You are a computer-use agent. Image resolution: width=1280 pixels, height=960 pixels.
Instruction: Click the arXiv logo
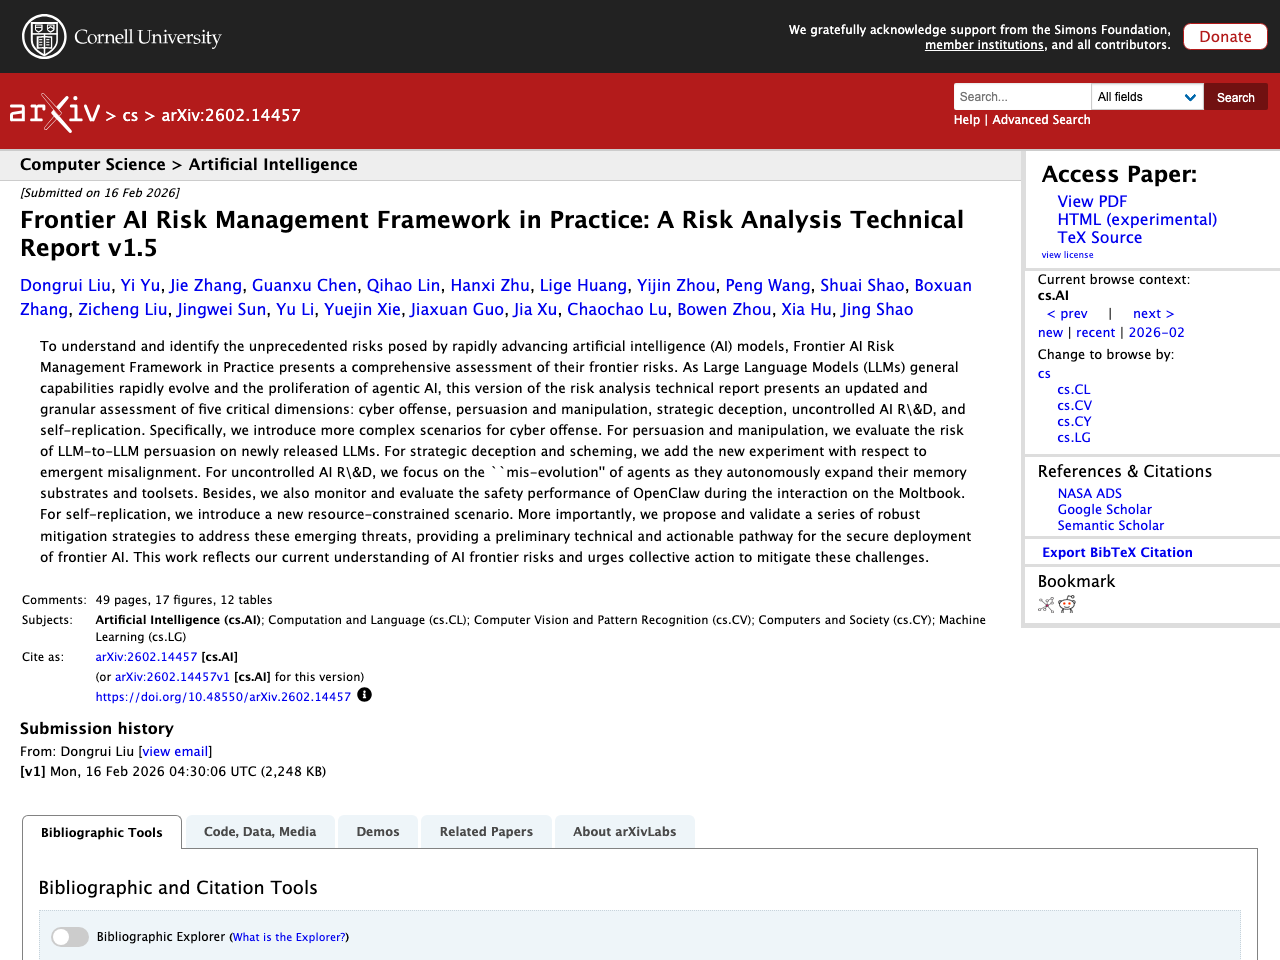tap(54, 112)
